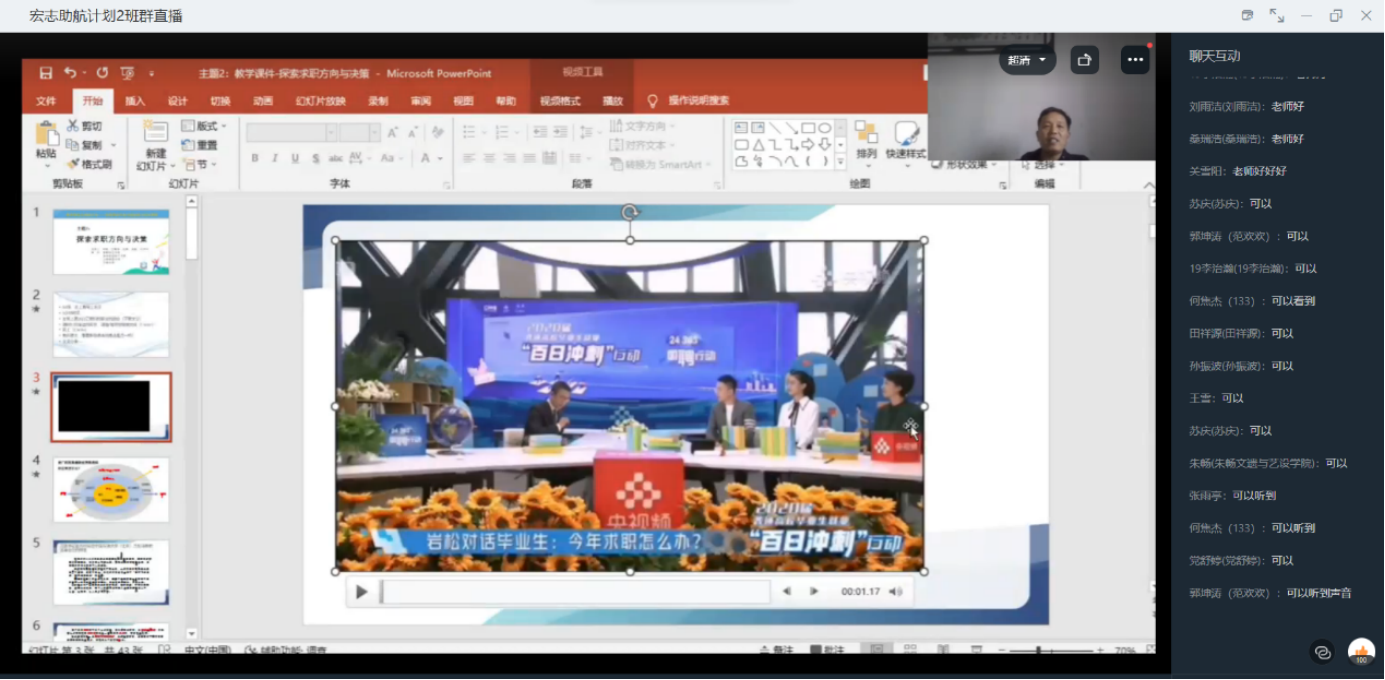Click the Reset (重置) slide button
Viewport: 1385px width, 680px height.
pos(199,145)
